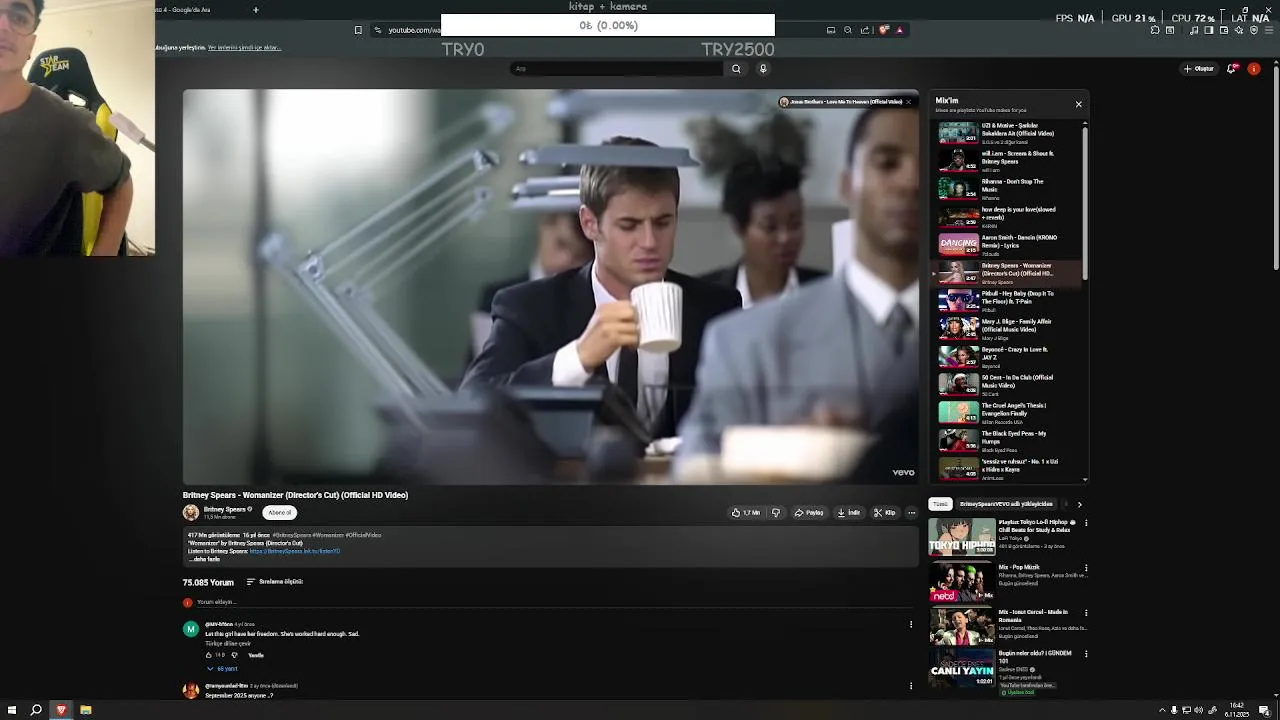
Task: Play Aaron Smith Dancin KRONO Remix
Action: pyautogui.click(x=1008, y=245)
